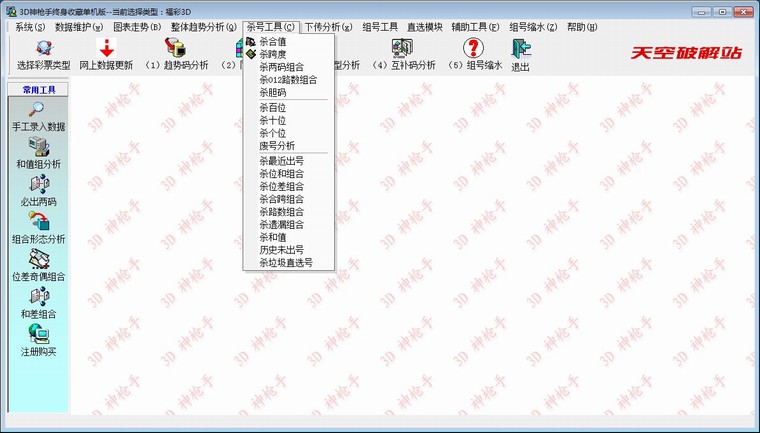Open the 互补码分析 toolbar tool
This screenshot has width=760, height=433.
click(x=403, y=48)
